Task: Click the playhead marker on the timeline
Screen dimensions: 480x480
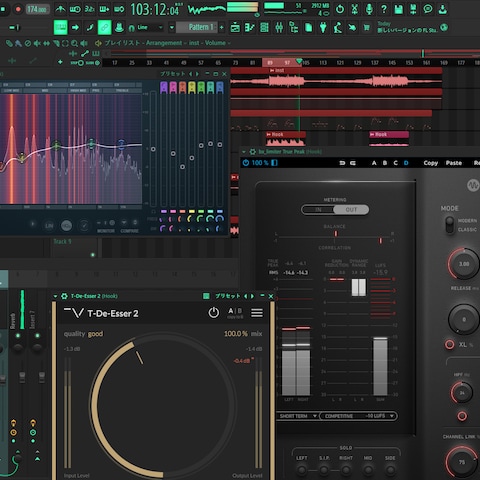Action: [299, 61]
